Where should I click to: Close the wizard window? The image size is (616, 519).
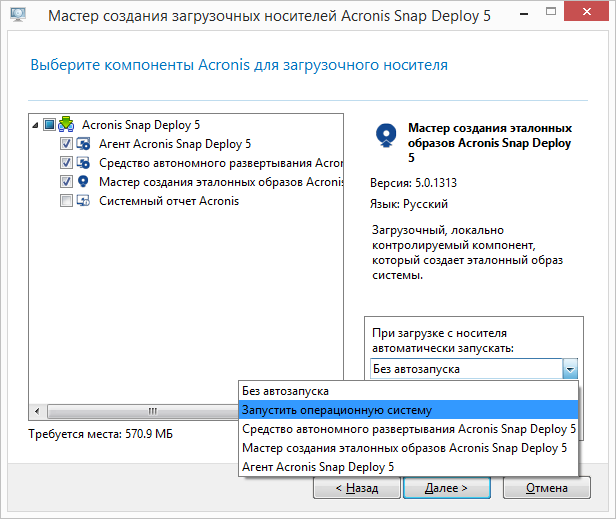tap(587, 11)
